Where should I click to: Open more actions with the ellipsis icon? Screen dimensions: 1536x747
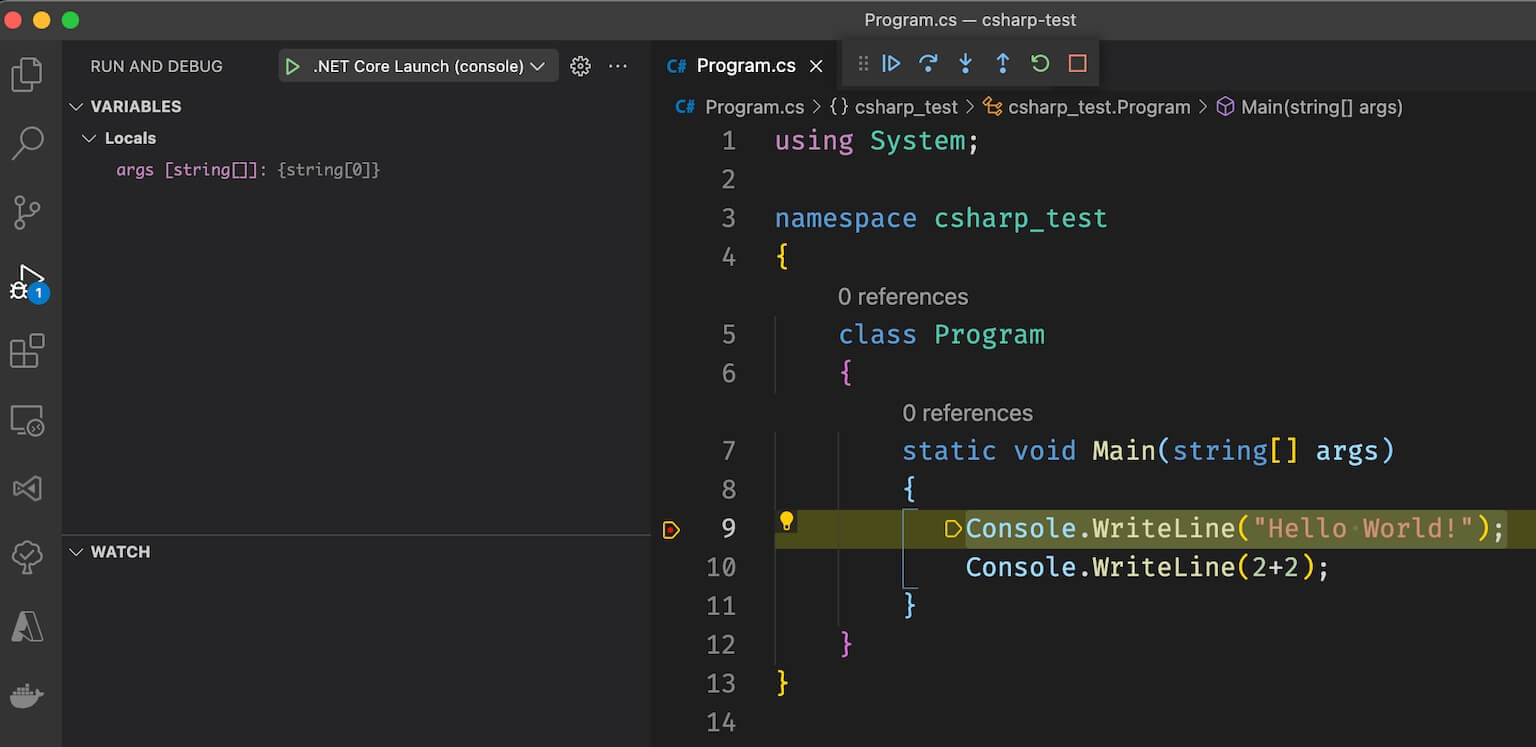618,66
